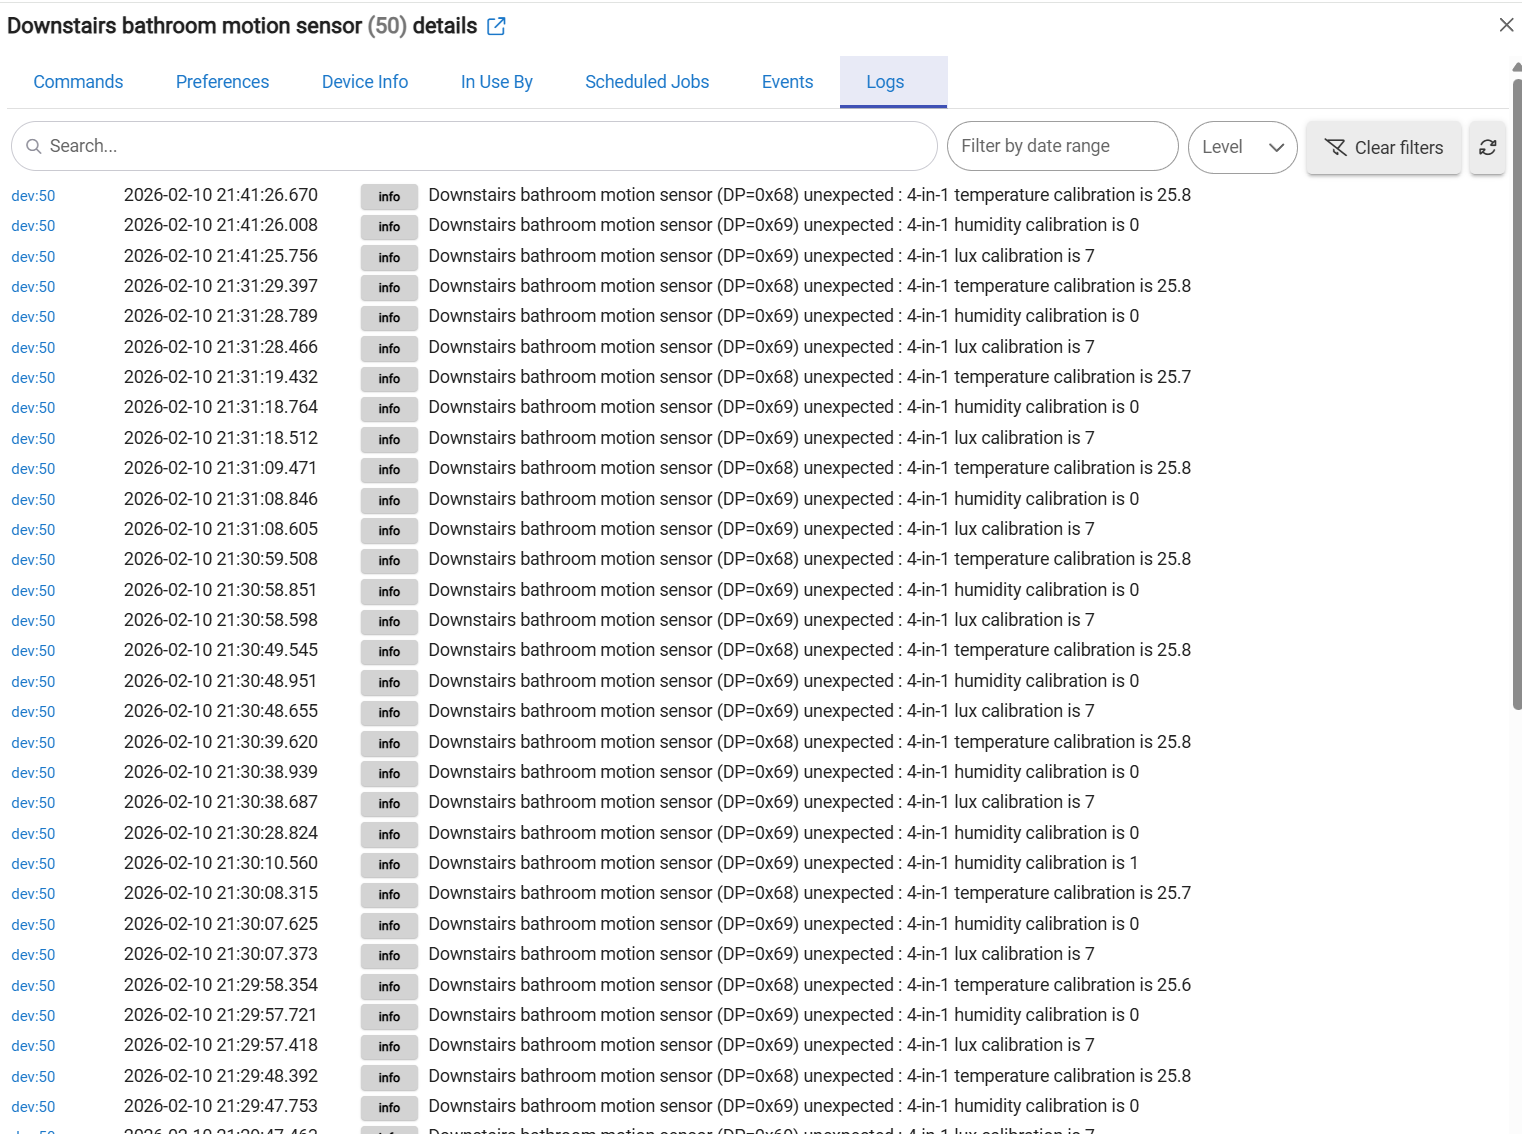Expand the Level filter dropdown
Image resolution: width=1522 pixels, height=1134 pixels.
click(1241, 148)
